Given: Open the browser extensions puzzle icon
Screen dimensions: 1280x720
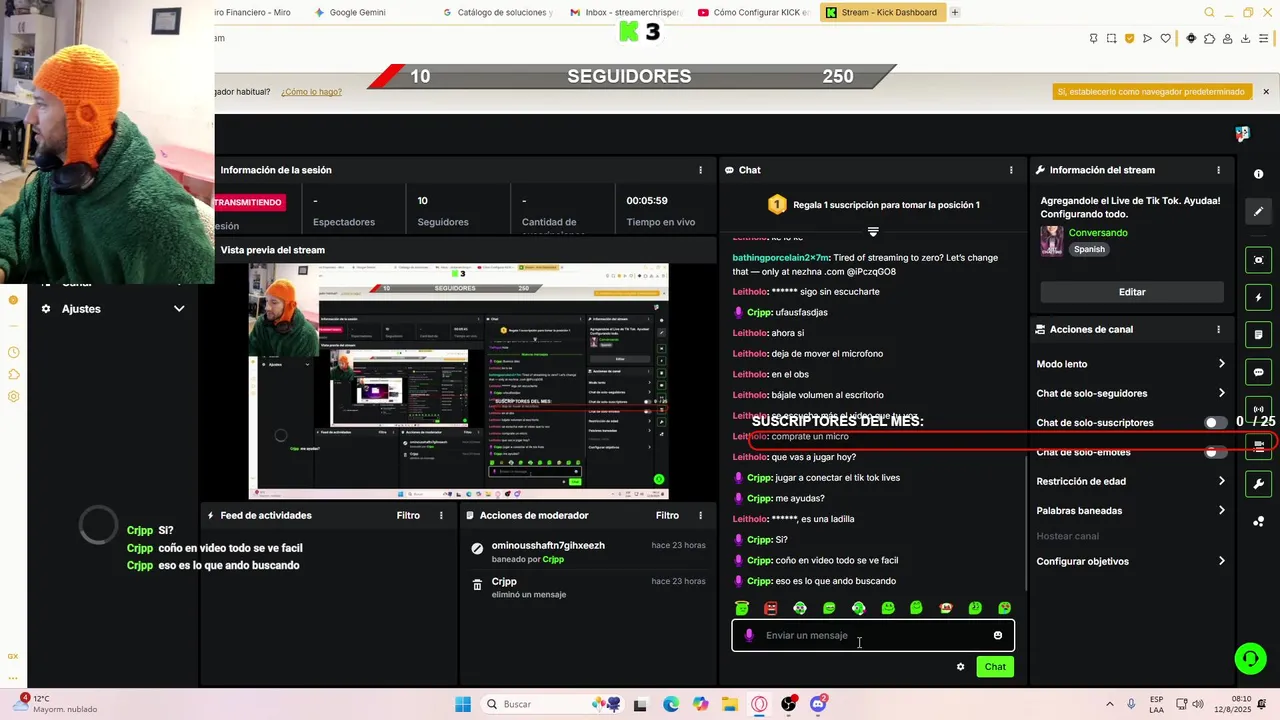Looking at the screenshot, I should click(x=1209, y=38).
